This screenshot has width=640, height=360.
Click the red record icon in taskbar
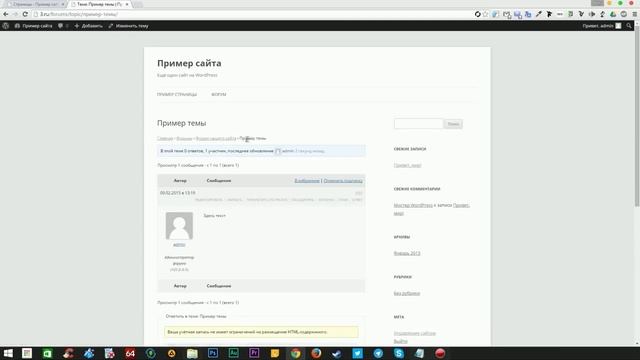pyautogui.click(x=440, y=353)
